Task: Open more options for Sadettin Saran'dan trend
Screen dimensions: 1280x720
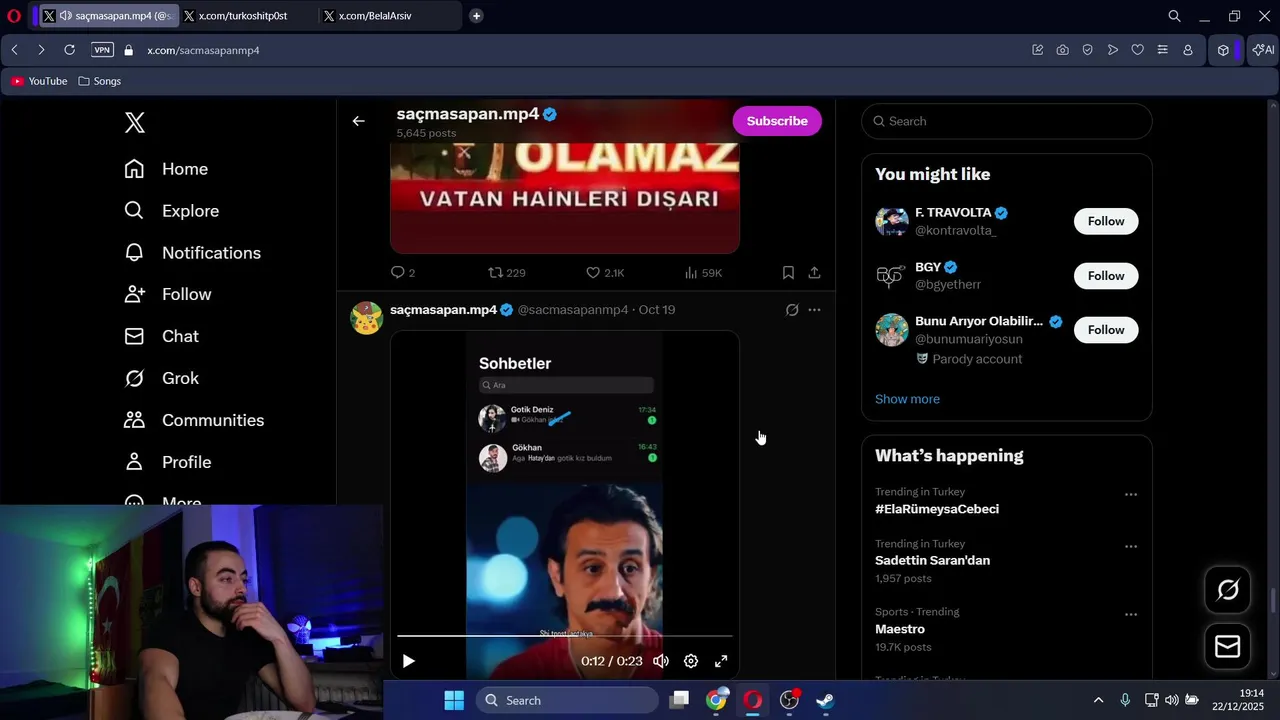Action: click(x=1131, y=546)
